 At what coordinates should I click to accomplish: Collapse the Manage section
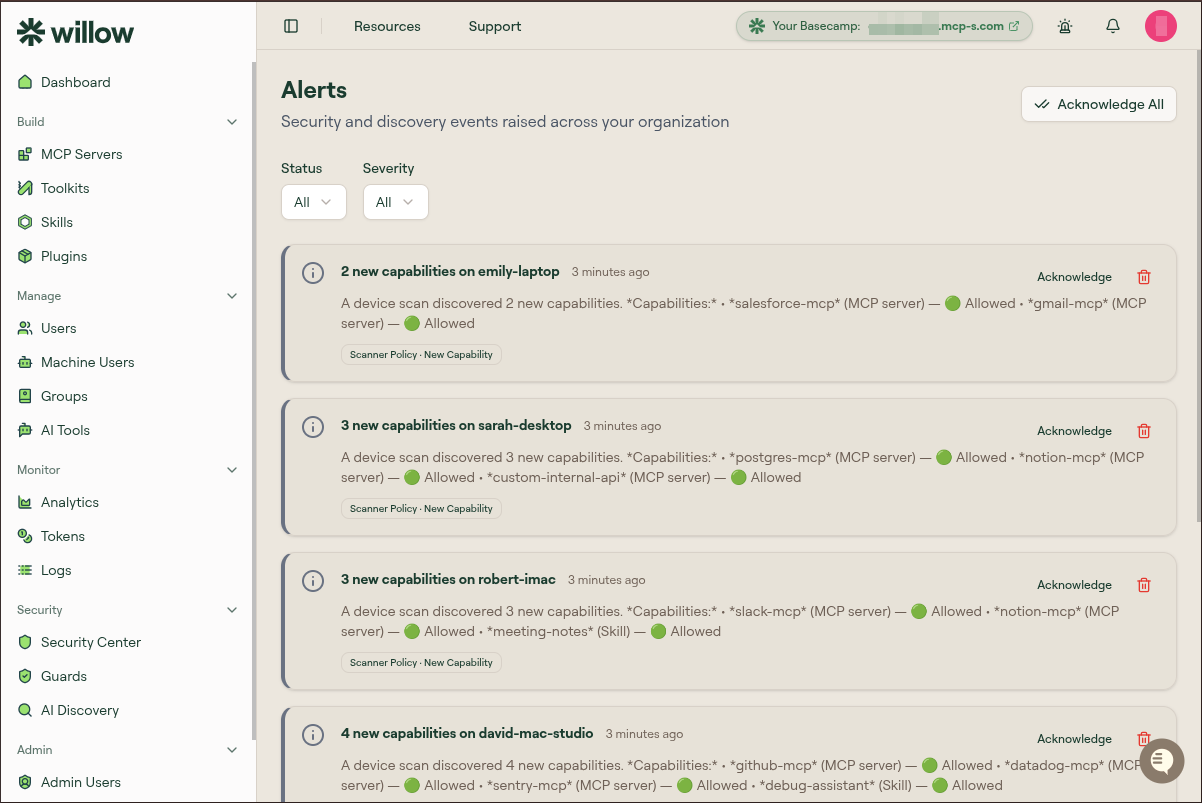pyautogui.click(x=232, y=296)
